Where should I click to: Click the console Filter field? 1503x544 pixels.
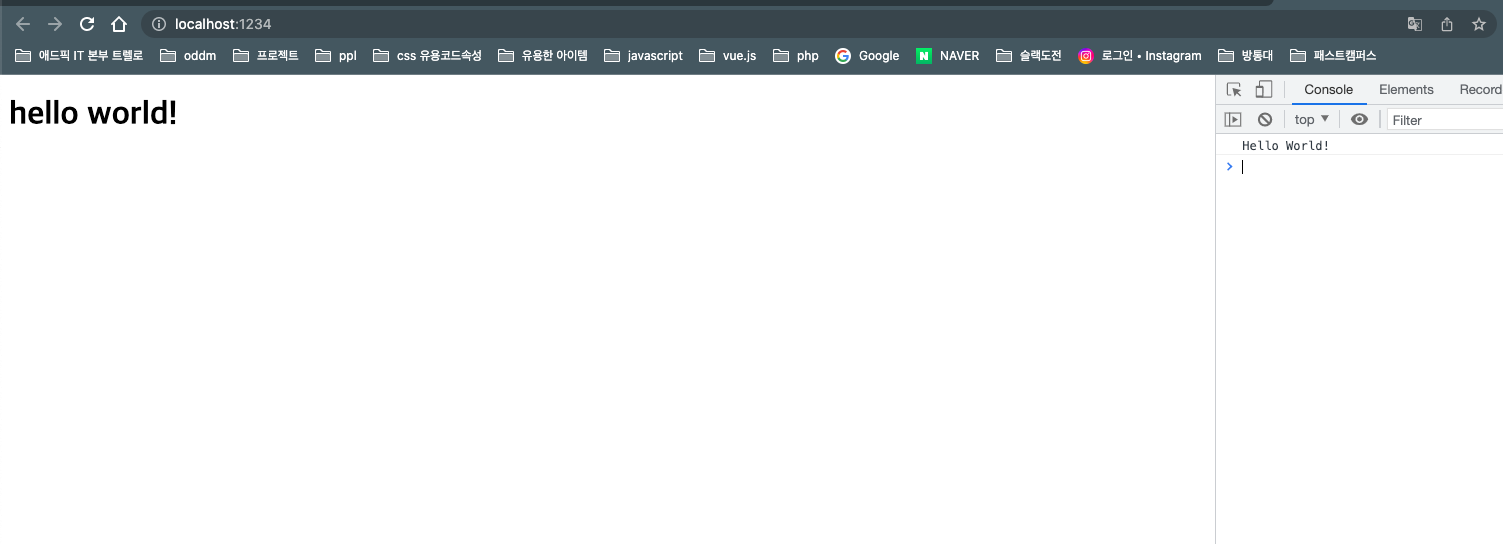[x=1445, y=120]
